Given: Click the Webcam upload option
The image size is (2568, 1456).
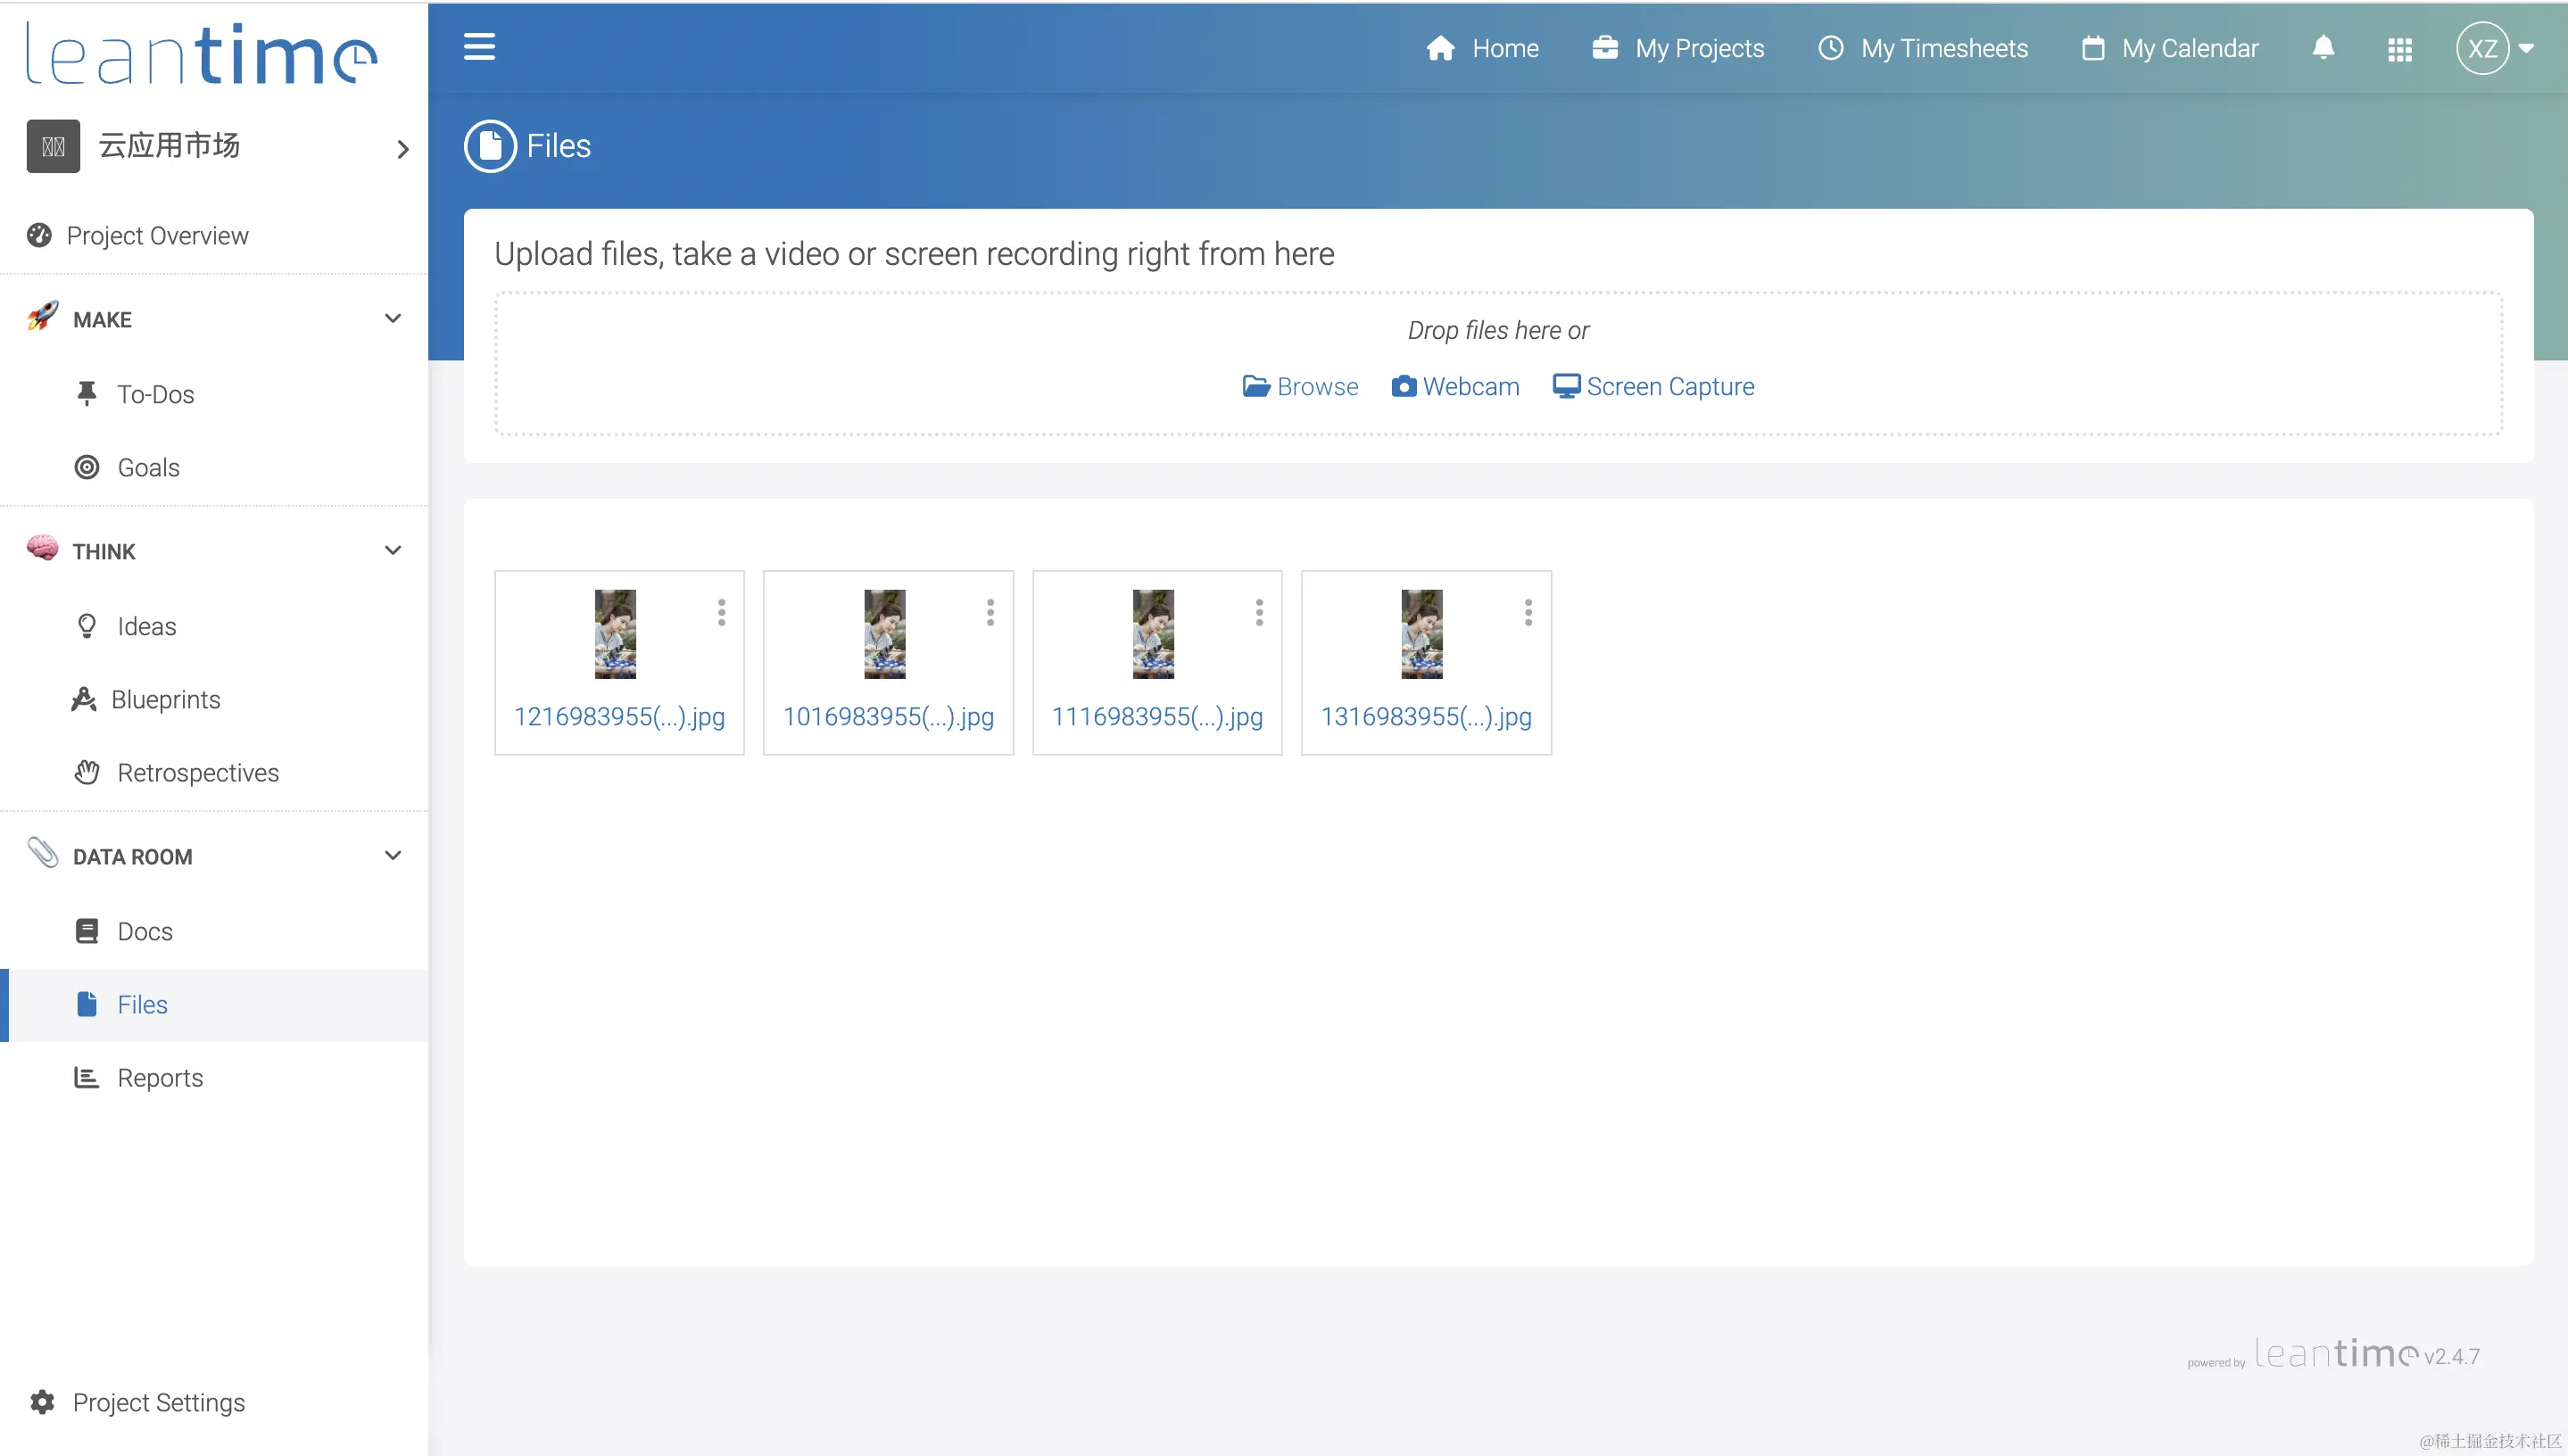Looking at the screenshot, I should 1455,386.
